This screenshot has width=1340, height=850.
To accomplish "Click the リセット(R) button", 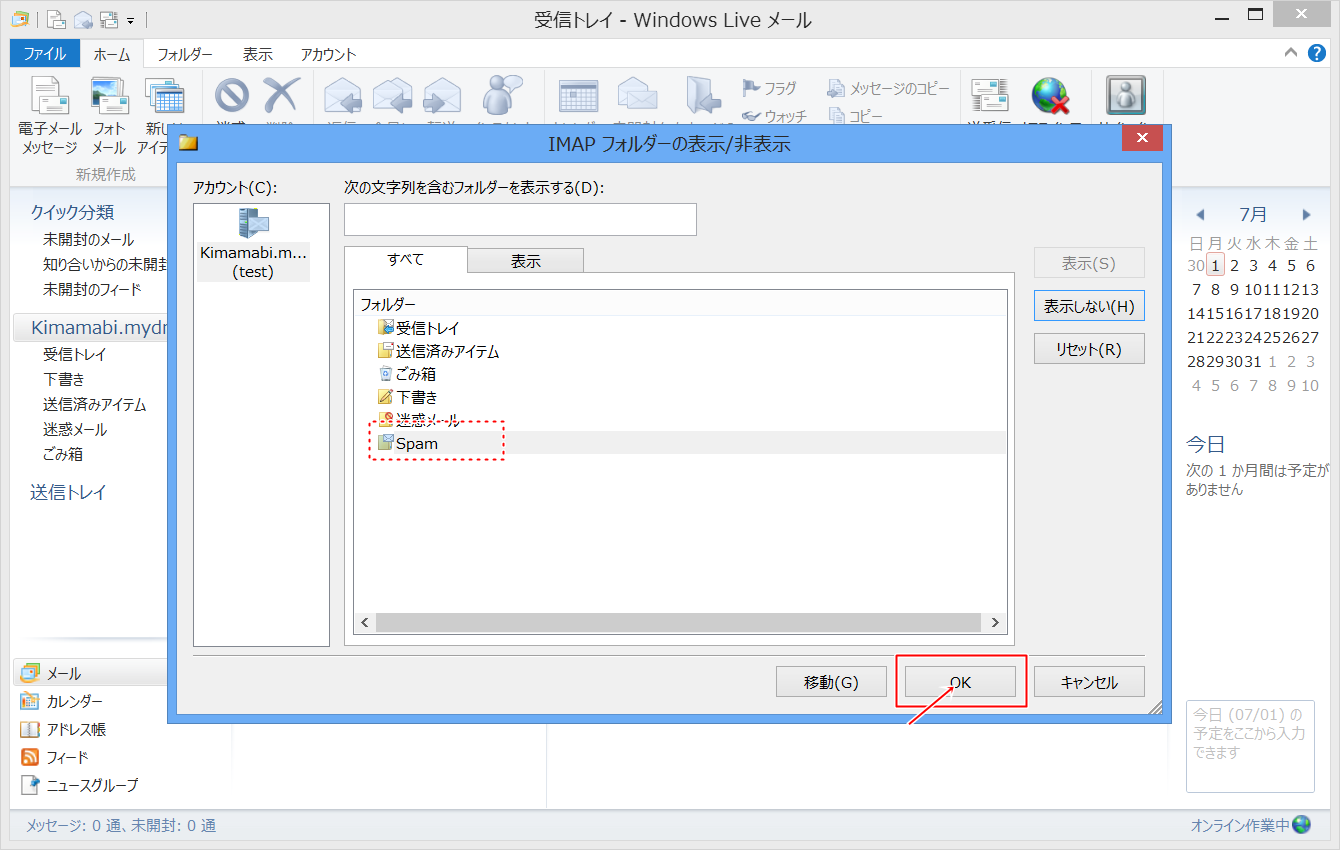I will (x=1089, y=349).
